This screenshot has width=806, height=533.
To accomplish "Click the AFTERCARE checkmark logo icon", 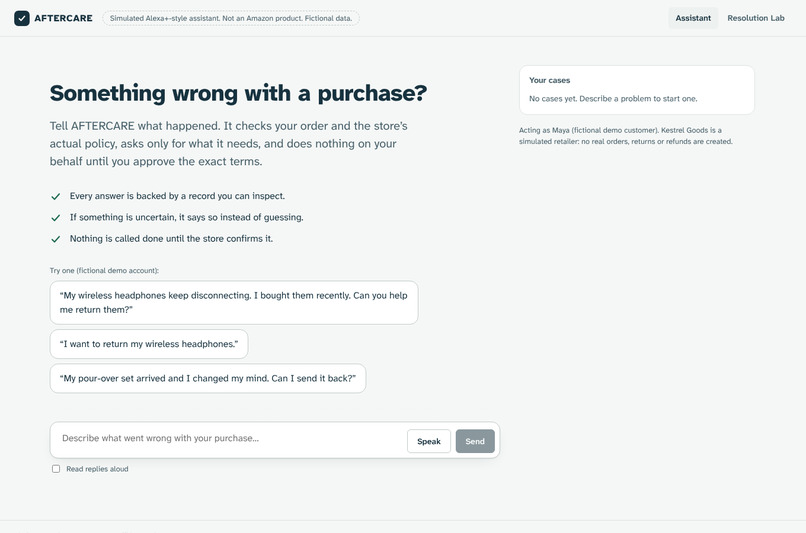I will (x=22, y=18).
